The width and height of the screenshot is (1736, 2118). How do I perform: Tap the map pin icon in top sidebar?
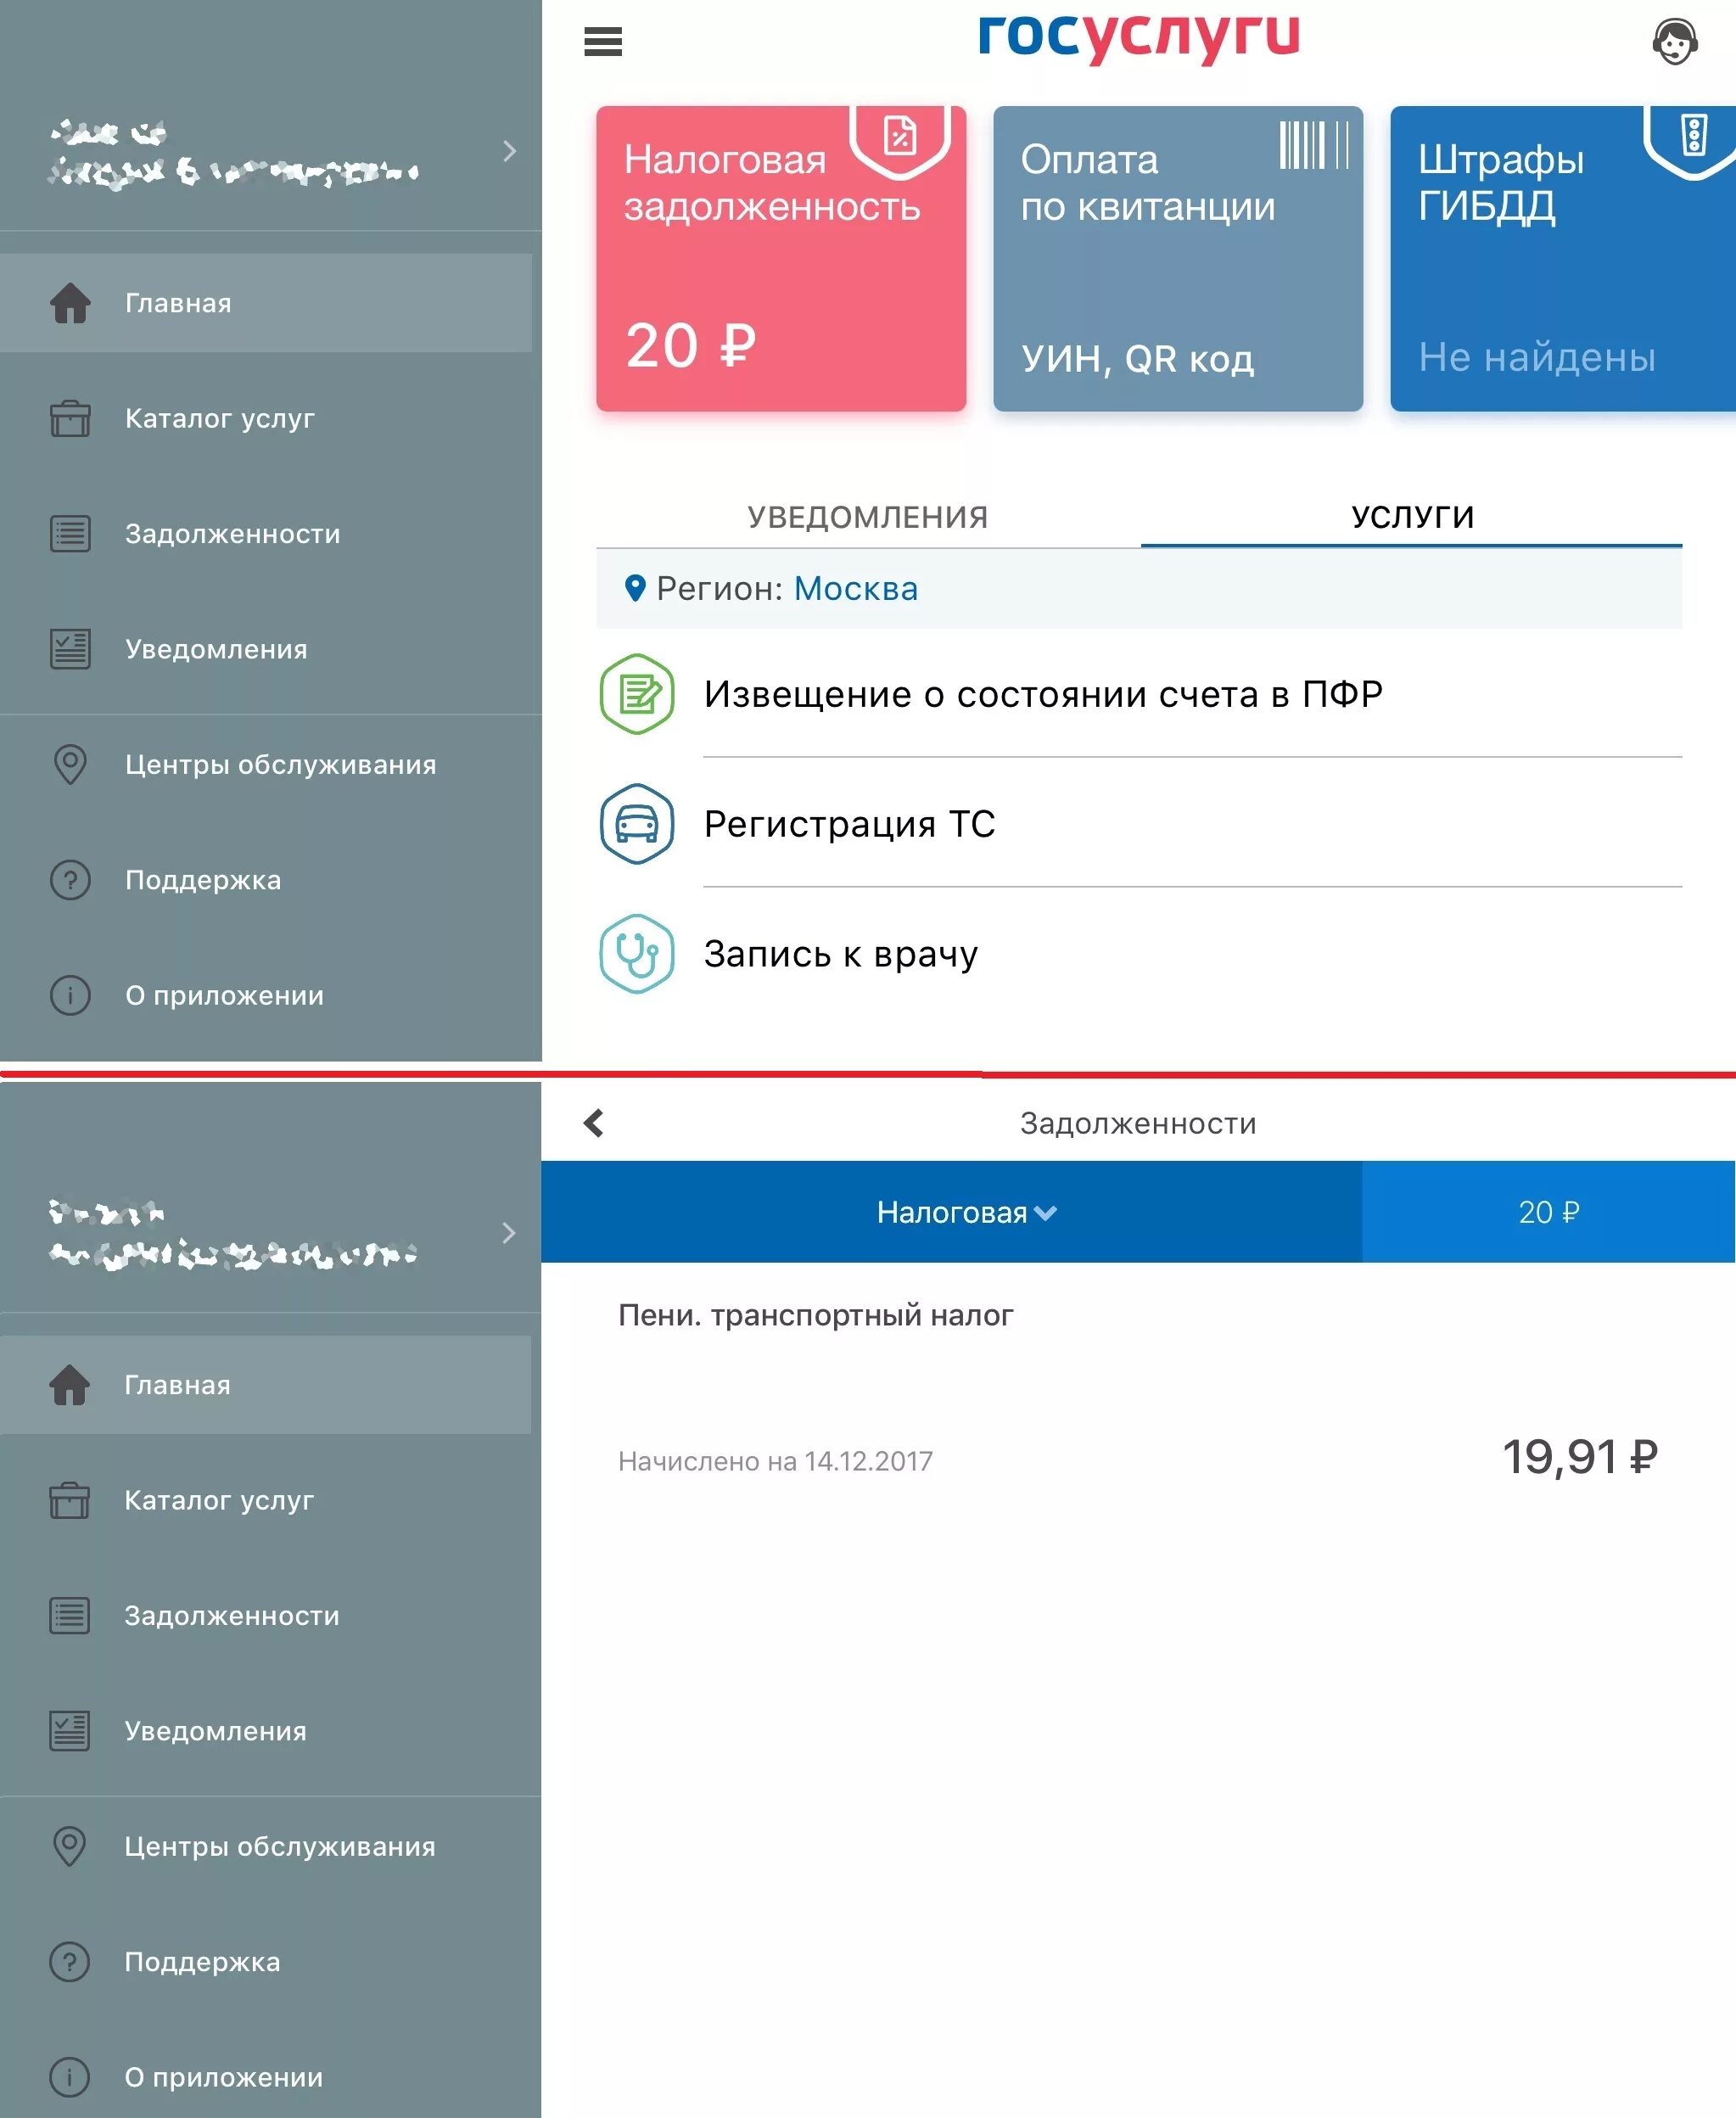tap(70, 765)
